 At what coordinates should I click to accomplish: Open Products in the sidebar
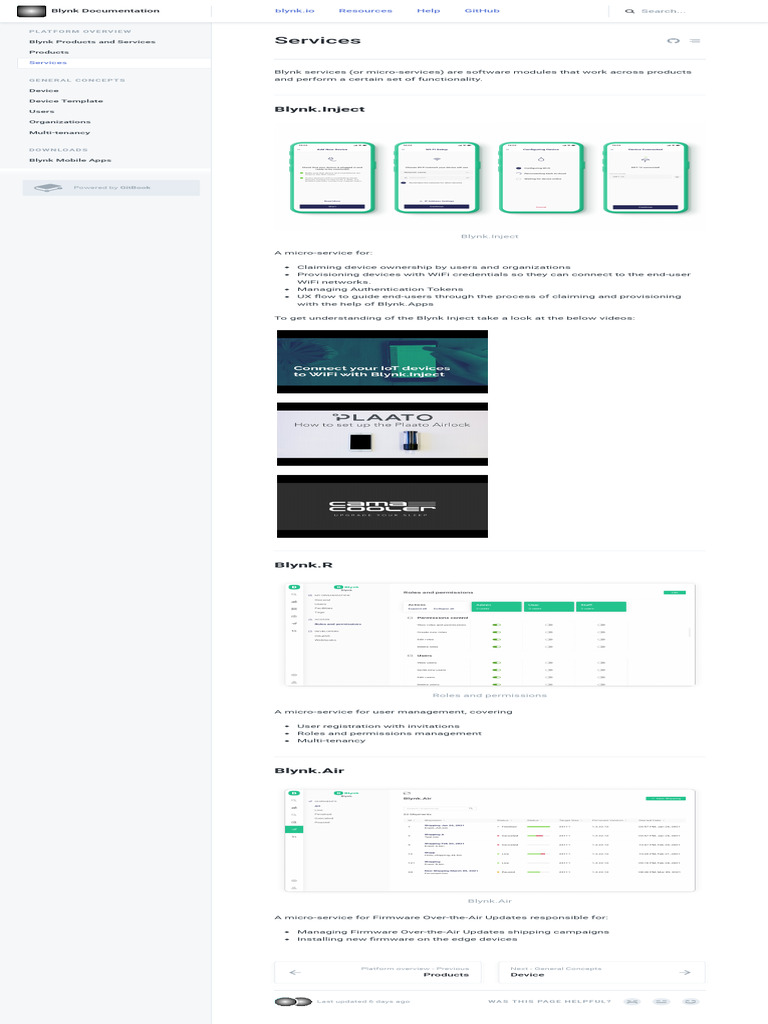tap(49, 52)
